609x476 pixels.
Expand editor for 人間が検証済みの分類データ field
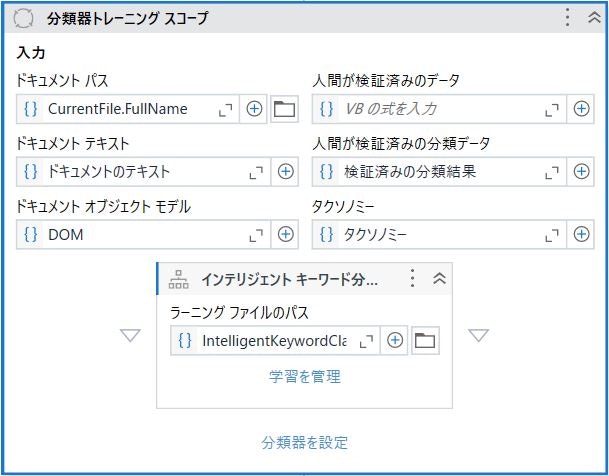[x=552, y=172]
